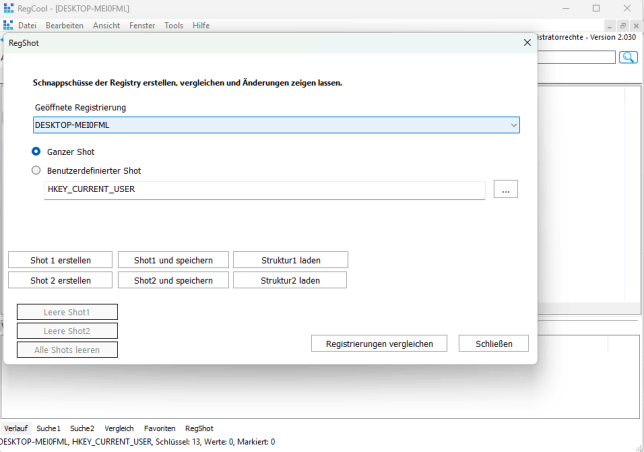
Task: Click the RegCool icon in the menu bar
Action: click(x=8, y=25)
